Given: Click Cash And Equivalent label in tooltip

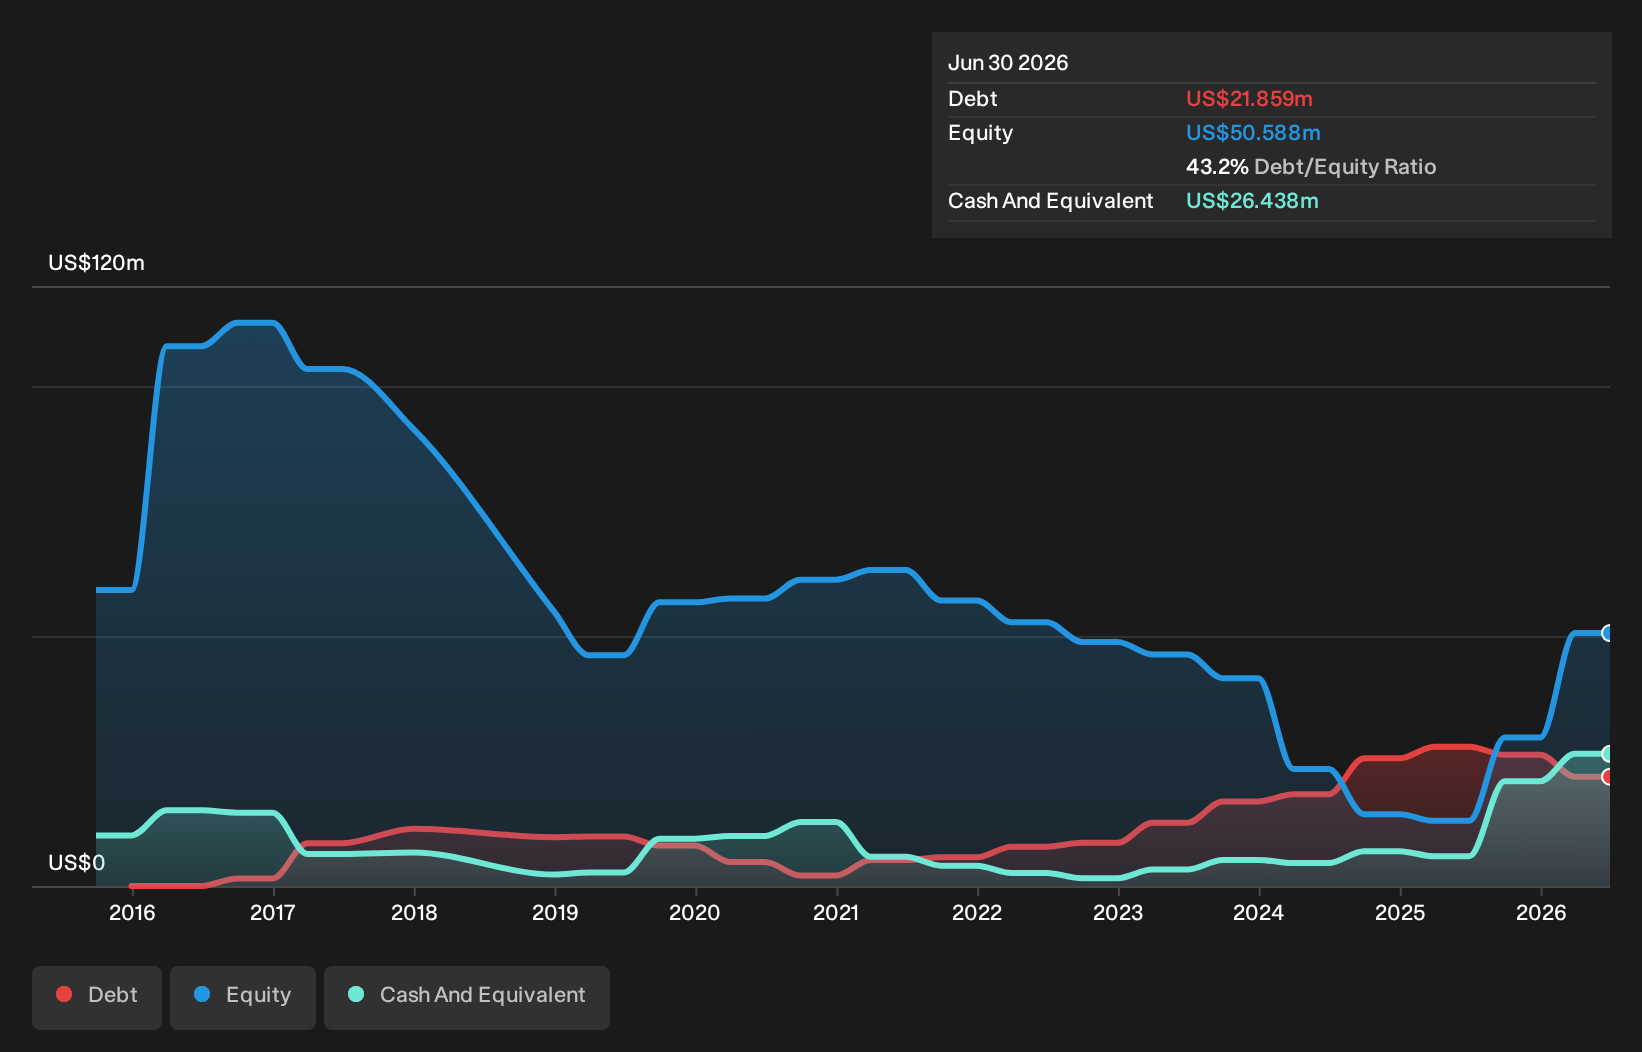Looking at the screenshot, I should (1050, 201).
